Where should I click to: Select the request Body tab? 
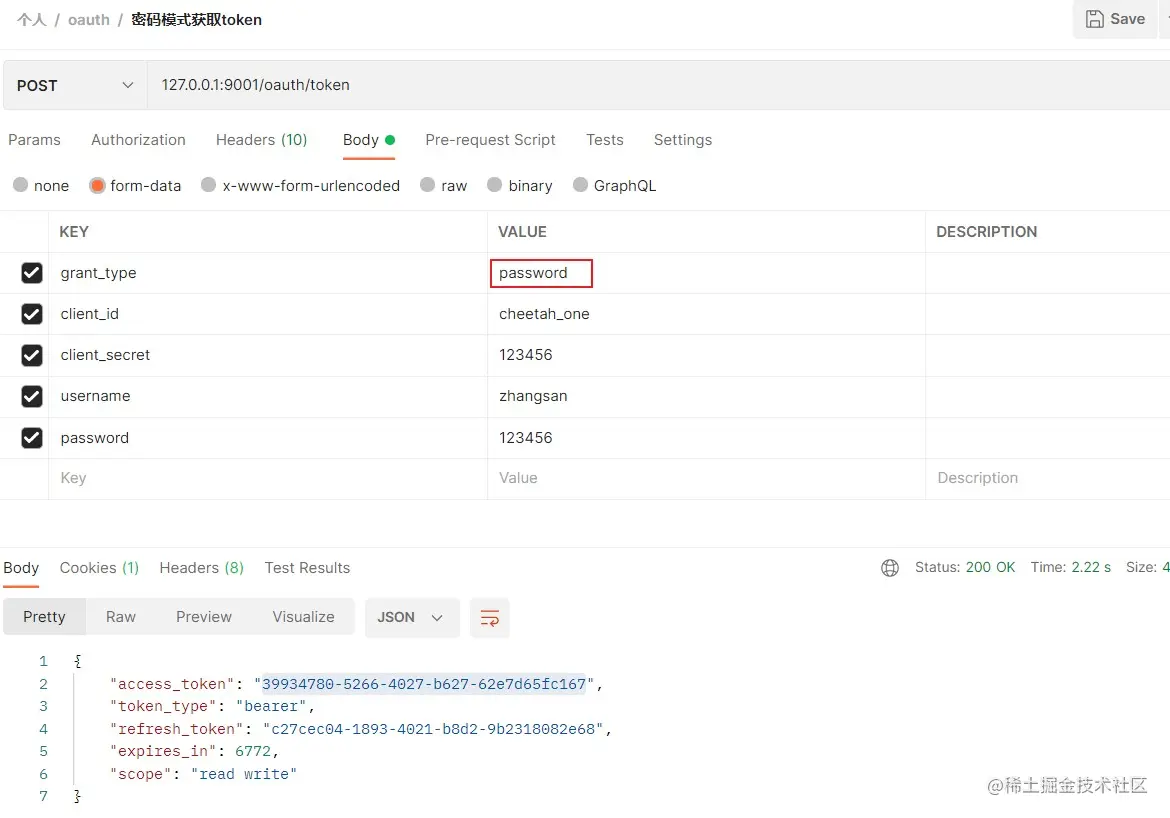(x=369, y=140)
